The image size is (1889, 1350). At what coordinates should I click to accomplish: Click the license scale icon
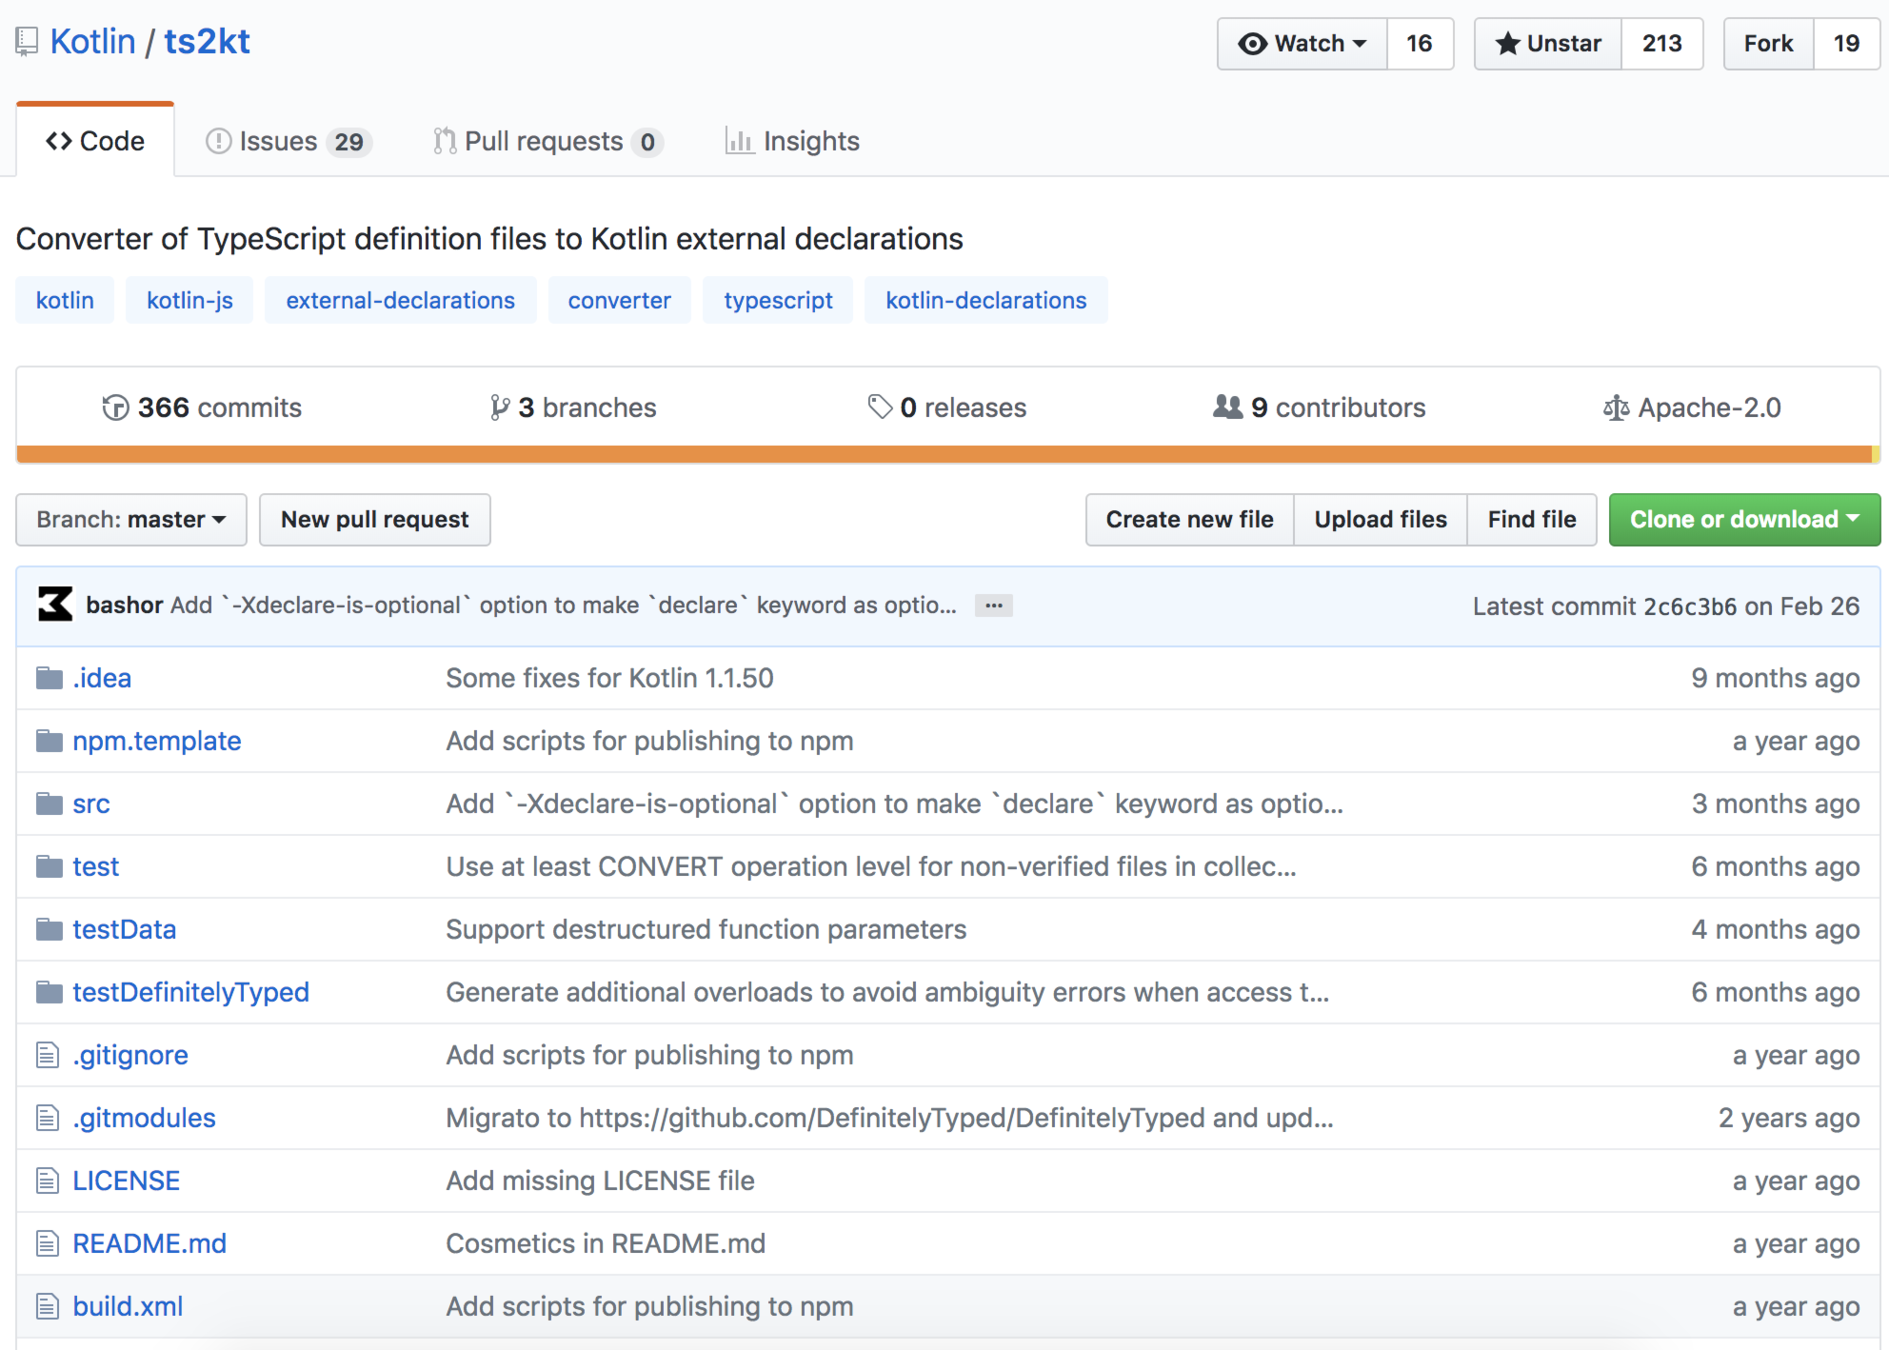point(1615,408)
